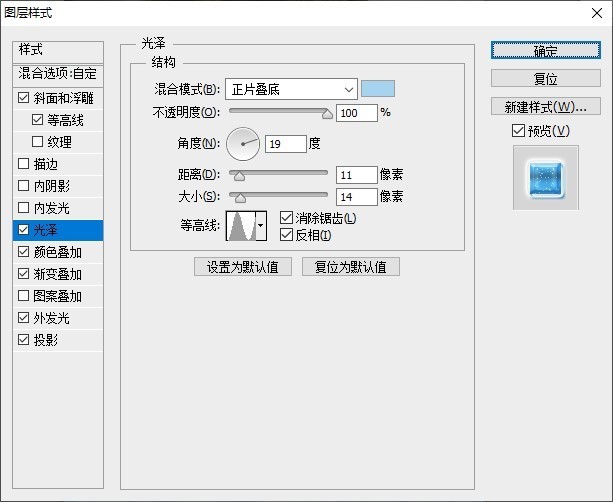Click the 新建样式(W)... button

point(545,106)
